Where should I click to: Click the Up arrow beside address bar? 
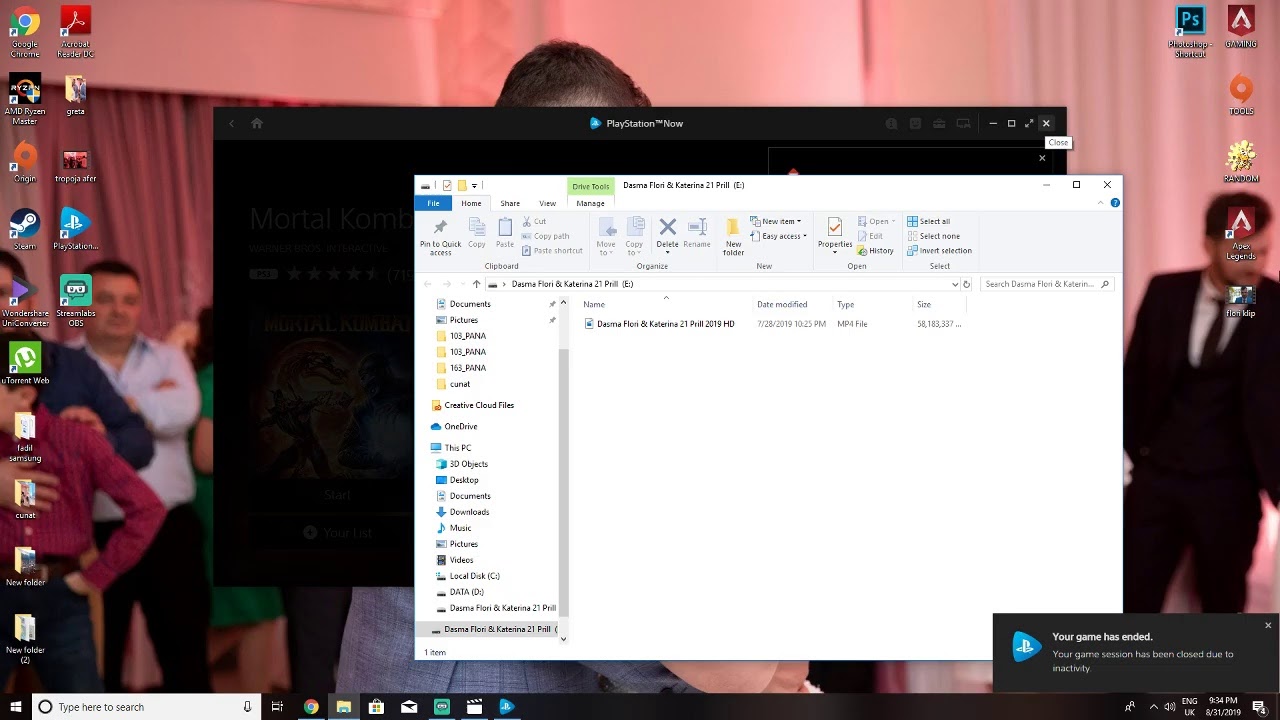click(476, 284)
